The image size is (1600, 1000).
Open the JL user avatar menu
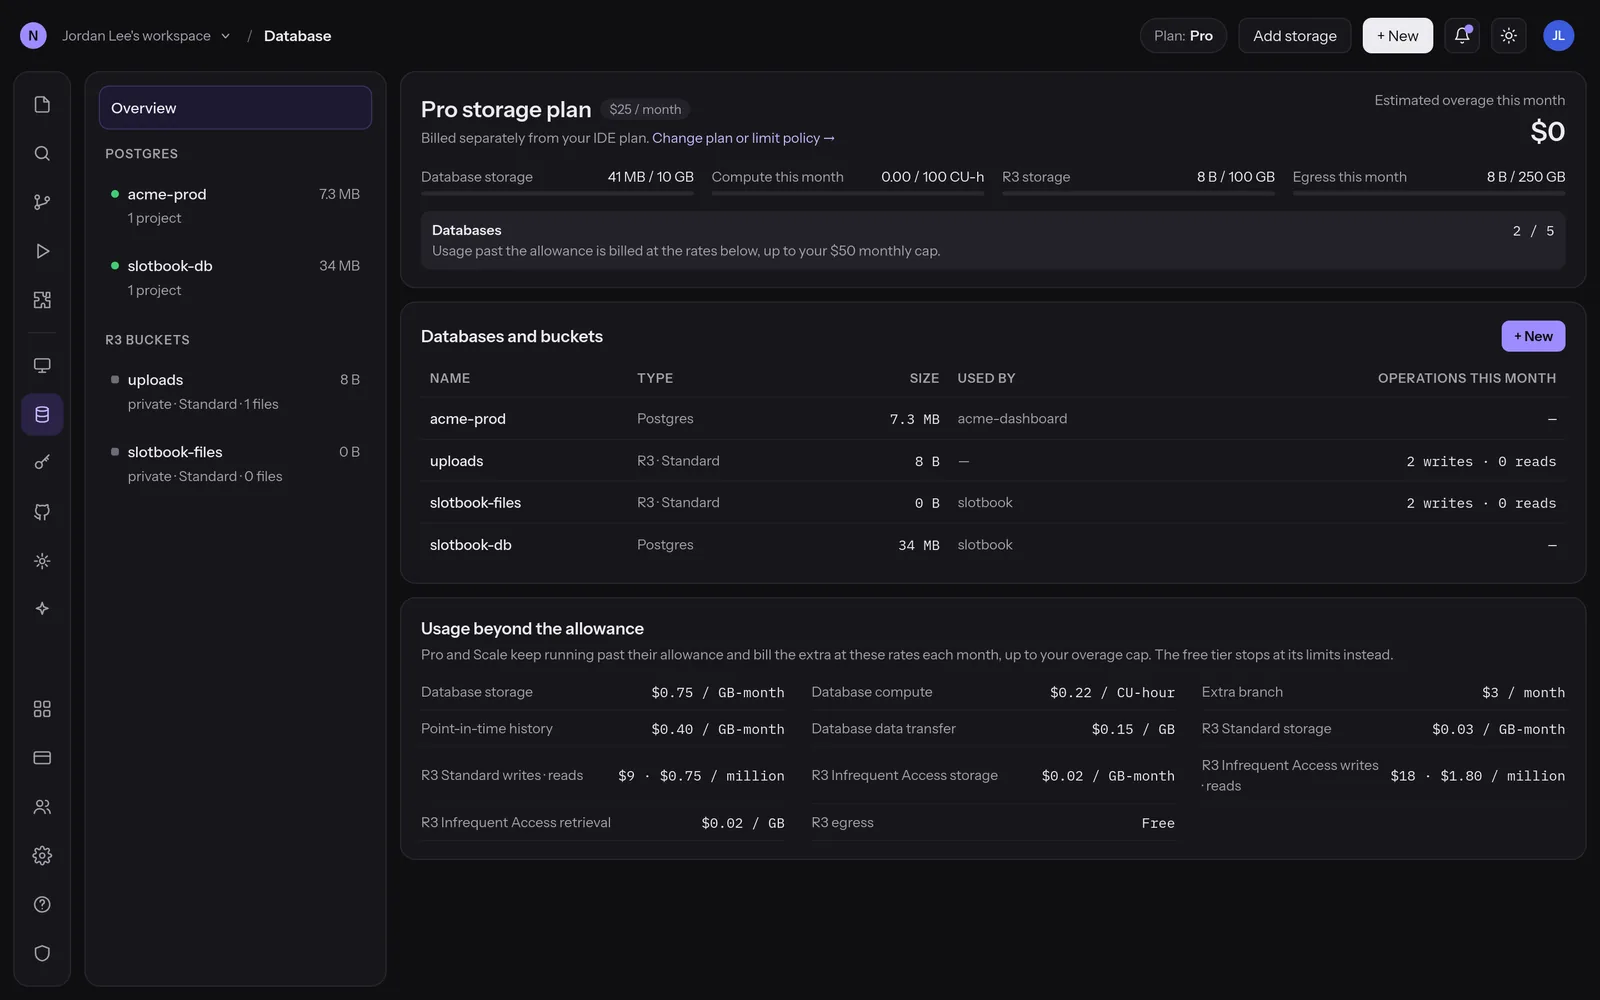click(1558, 36)
